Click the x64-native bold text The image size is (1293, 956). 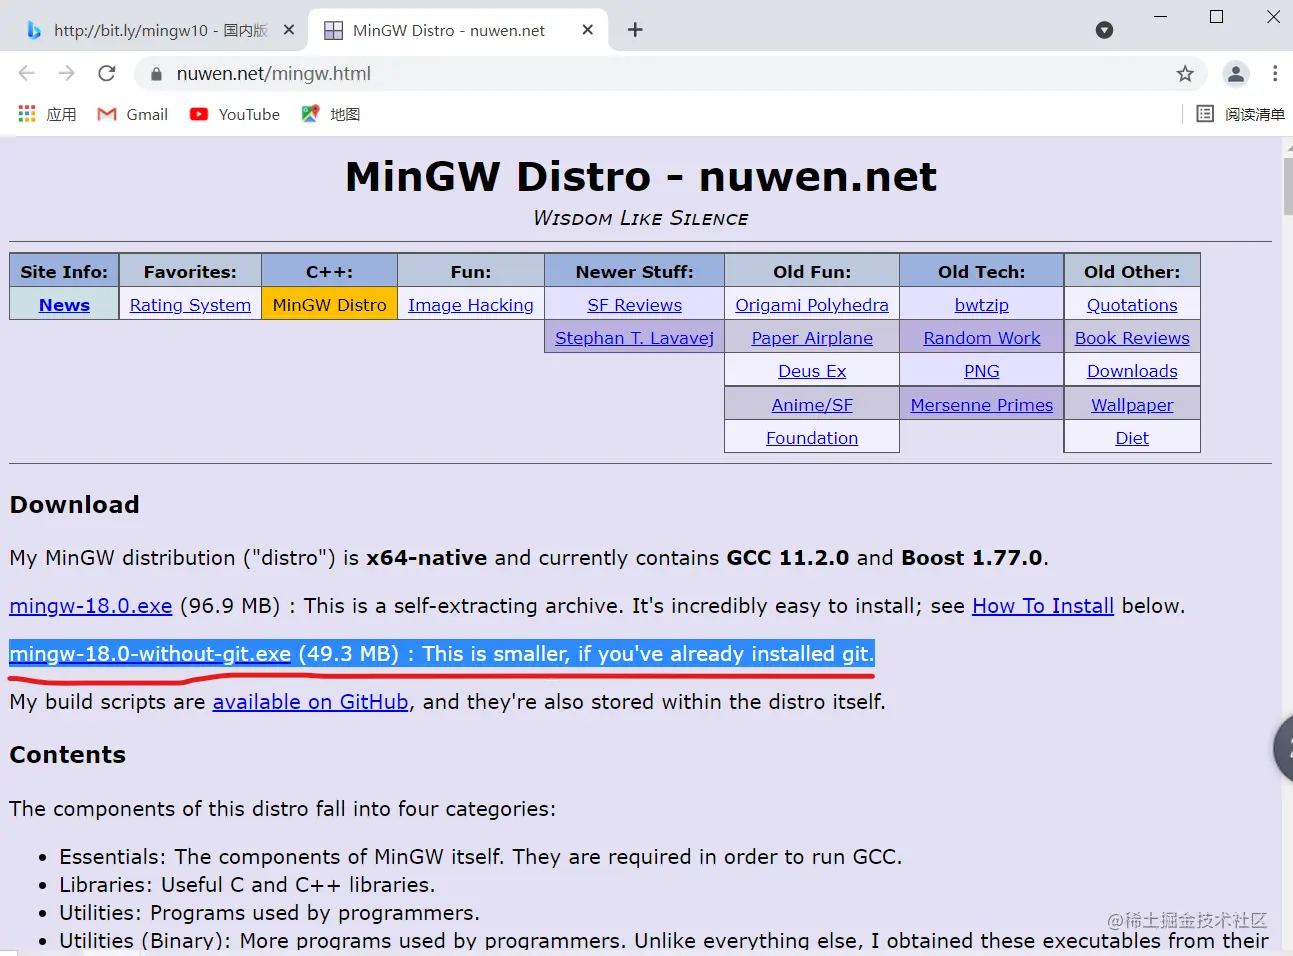click(x=427, y=558)
